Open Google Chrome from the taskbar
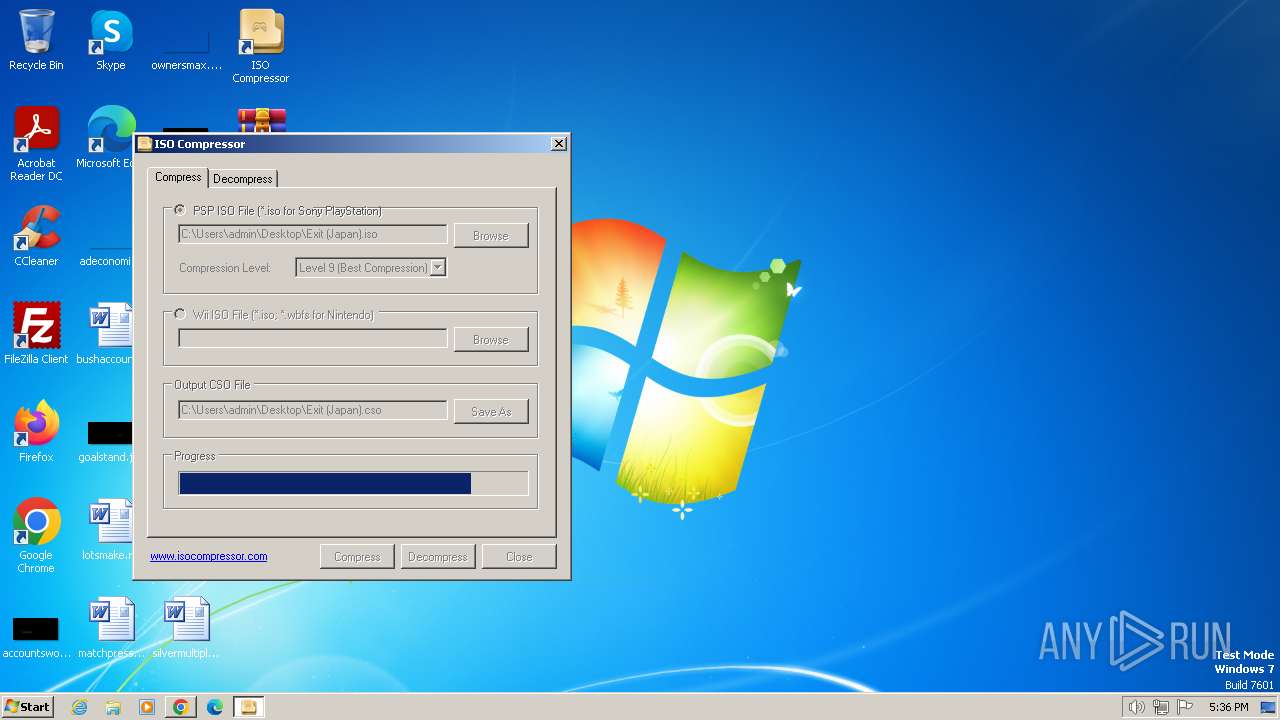Screen dimensions: 1280x720 pos(181,707)
